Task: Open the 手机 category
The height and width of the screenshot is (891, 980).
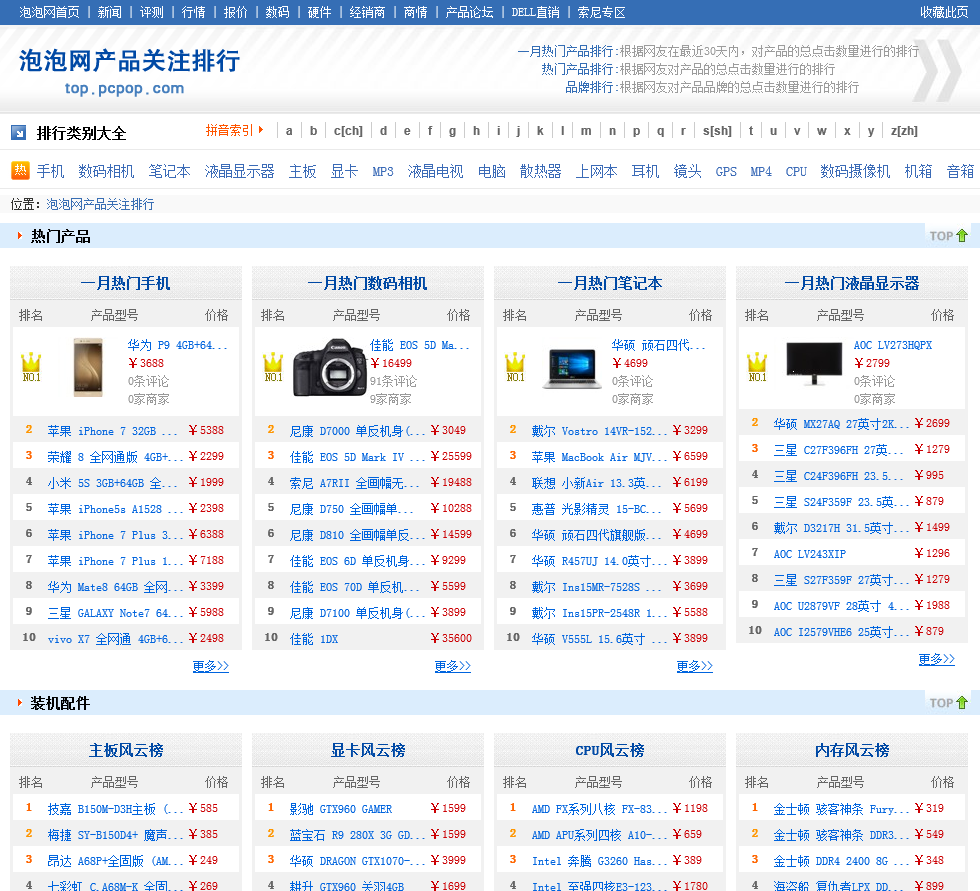Action: click(50, 171)
